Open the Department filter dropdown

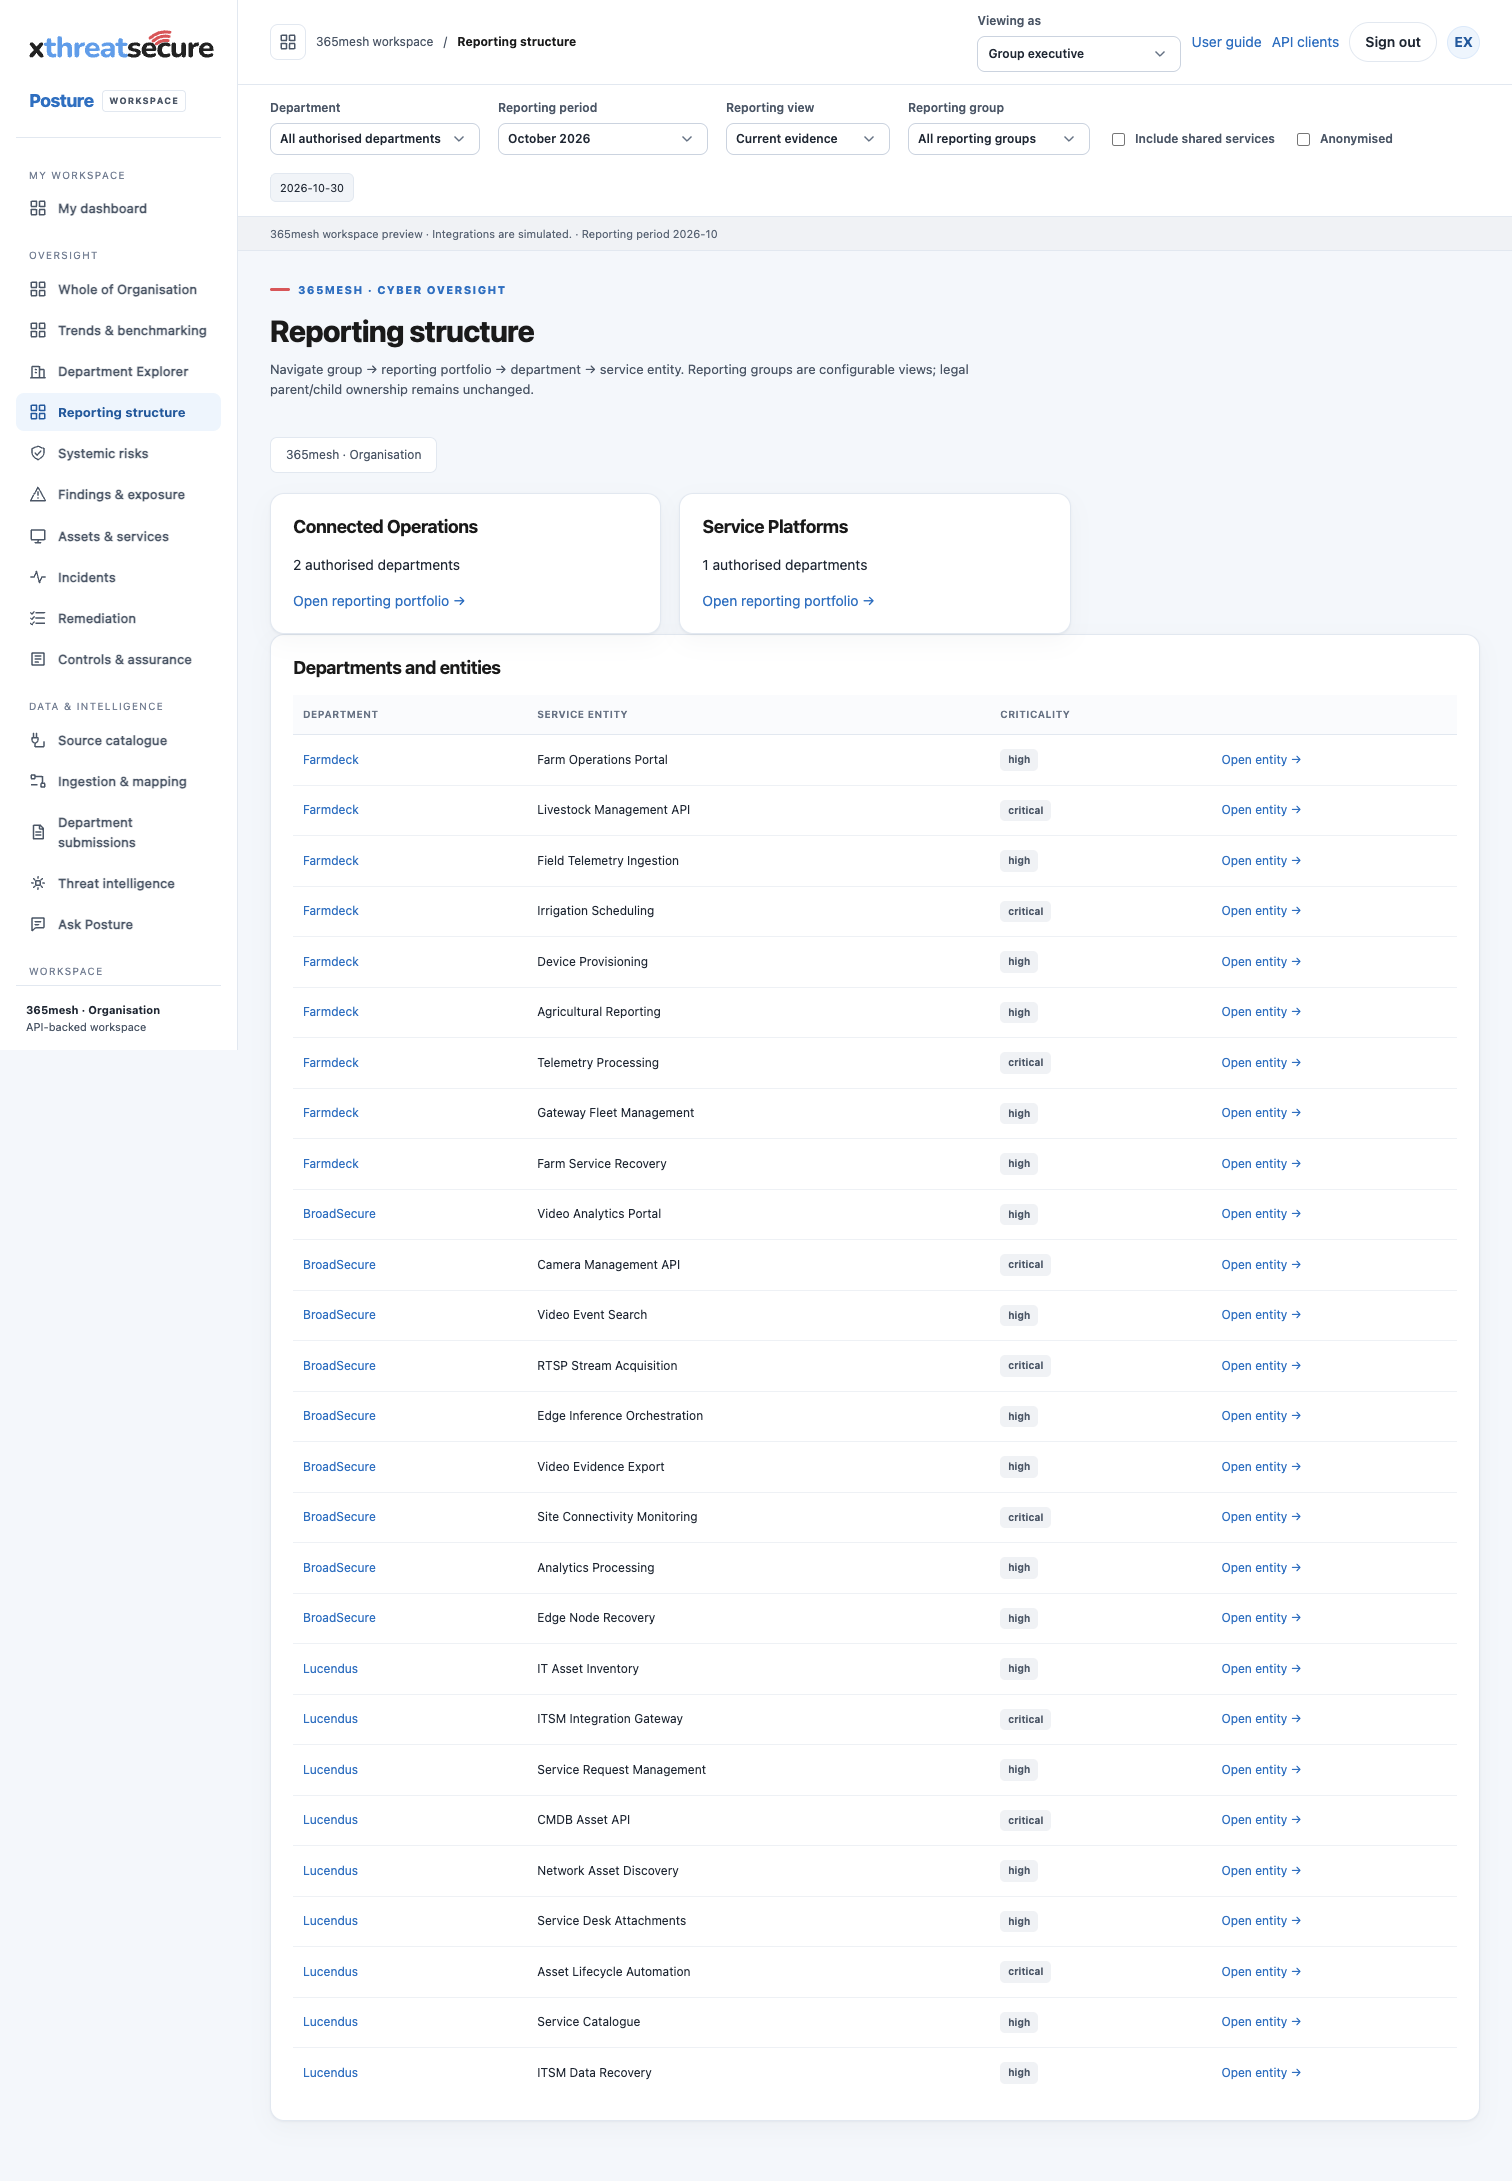coord(375,139)
